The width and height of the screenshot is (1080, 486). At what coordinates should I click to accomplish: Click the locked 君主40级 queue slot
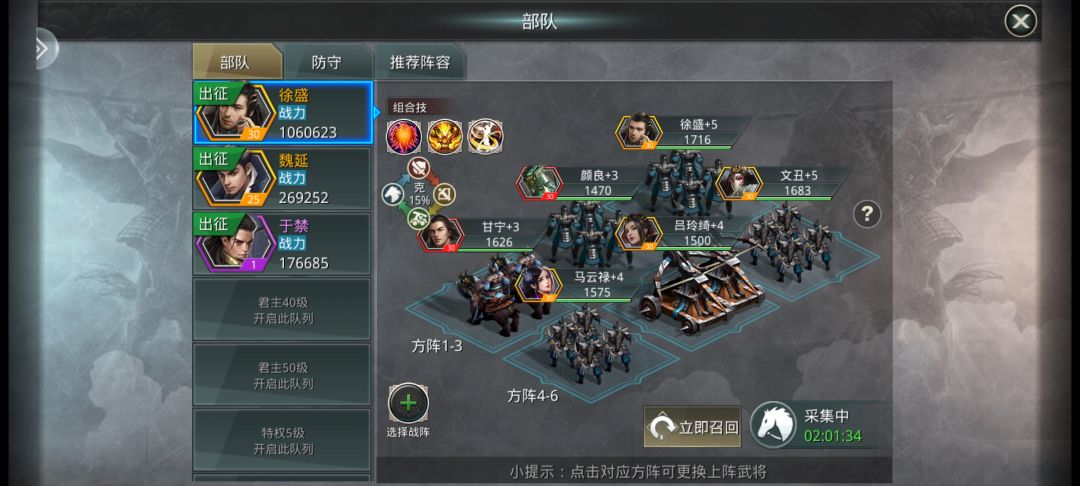(x=282, y=310)
